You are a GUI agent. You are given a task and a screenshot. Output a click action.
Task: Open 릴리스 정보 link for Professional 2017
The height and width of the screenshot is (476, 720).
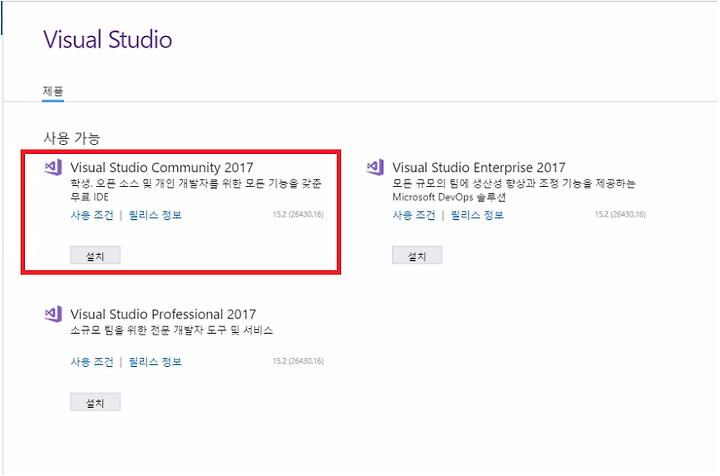click(155, 362)
